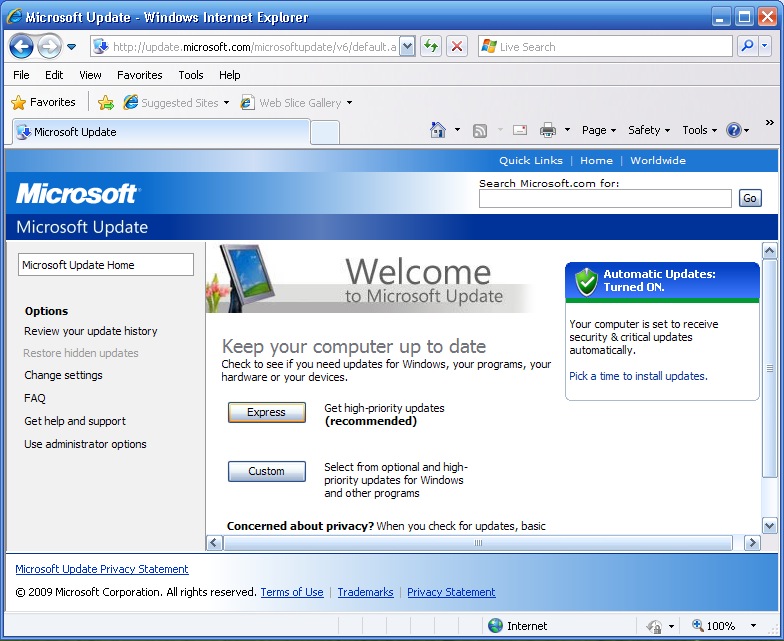The height and width of the screenshot is (641, 784).
Task: Click the Go search button
Action: tap(750, 198)
